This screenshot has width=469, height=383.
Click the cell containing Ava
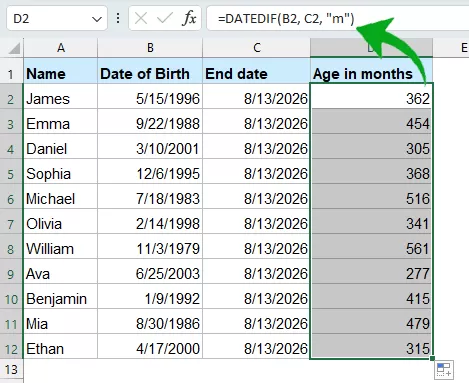pos(60,271)
